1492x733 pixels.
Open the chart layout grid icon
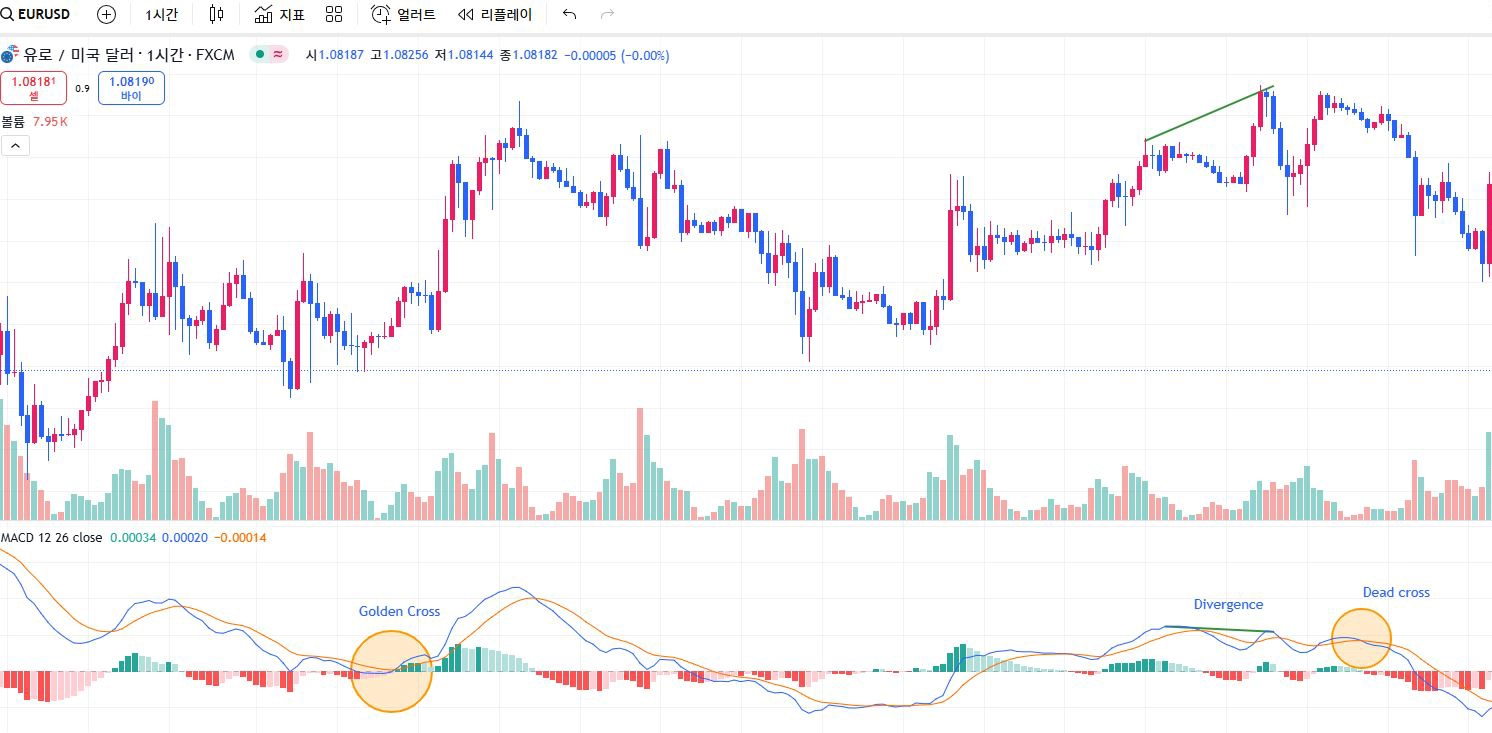333,14
